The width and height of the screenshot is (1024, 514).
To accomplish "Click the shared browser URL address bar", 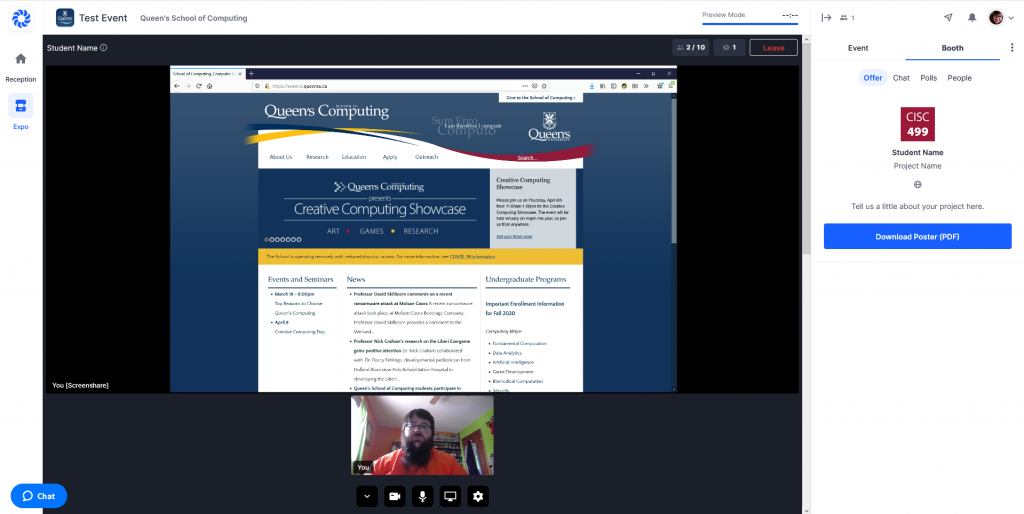I will [x=401, y=86].
